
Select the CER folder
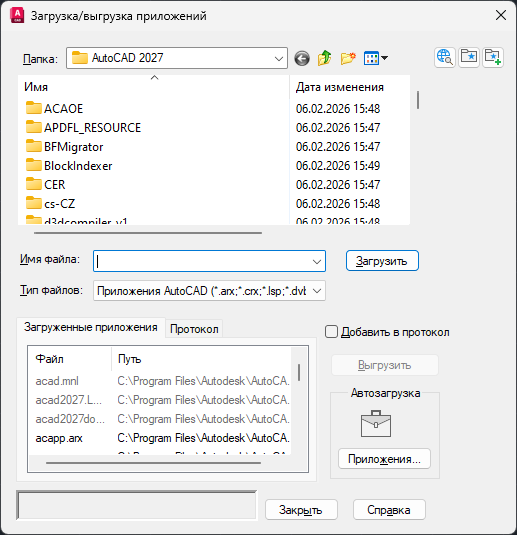coord(45,185)
